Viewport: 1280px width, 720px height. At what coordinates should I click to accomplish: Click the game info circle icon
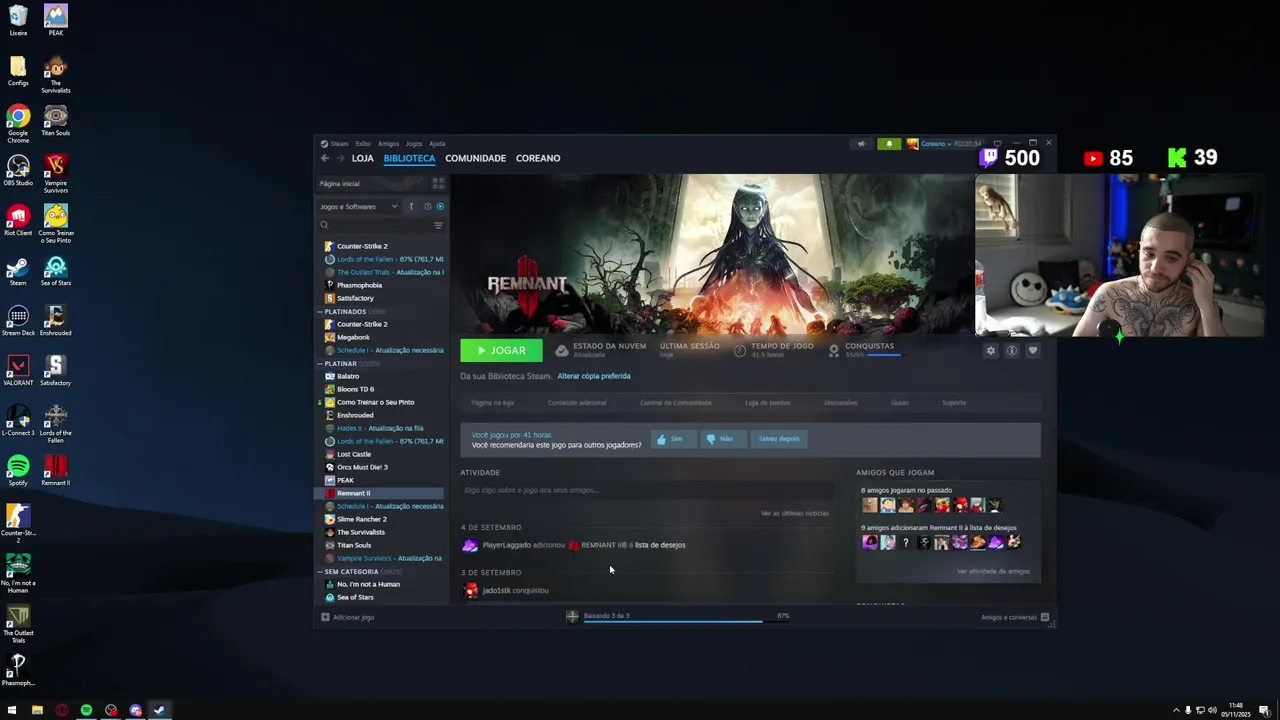[1012, 351]
